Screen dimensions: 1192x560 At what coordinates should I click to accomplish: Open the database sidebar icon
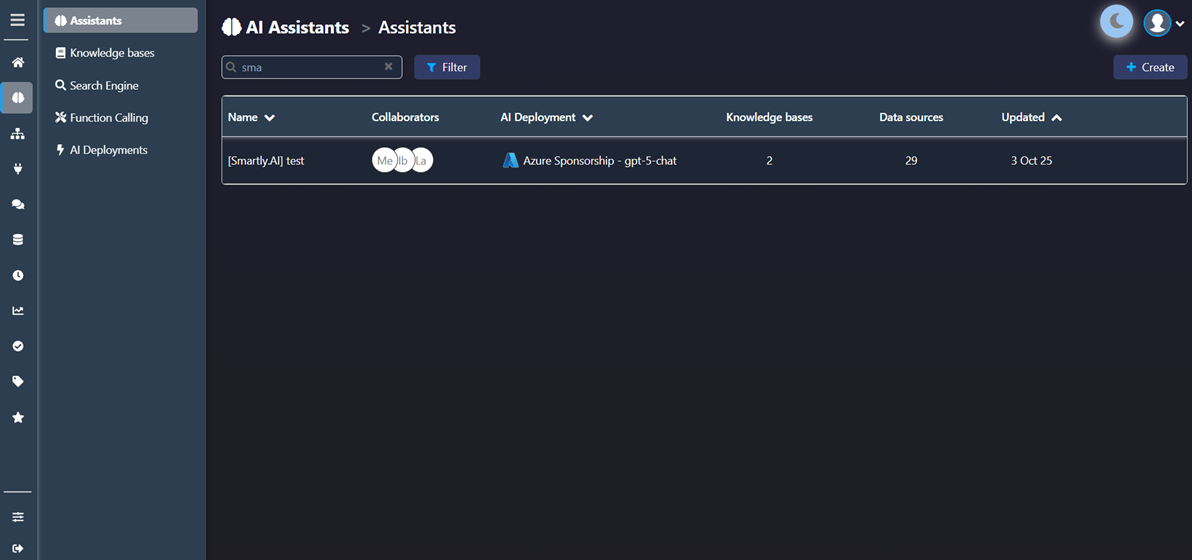pyautogui.click(x=17, y=239)
